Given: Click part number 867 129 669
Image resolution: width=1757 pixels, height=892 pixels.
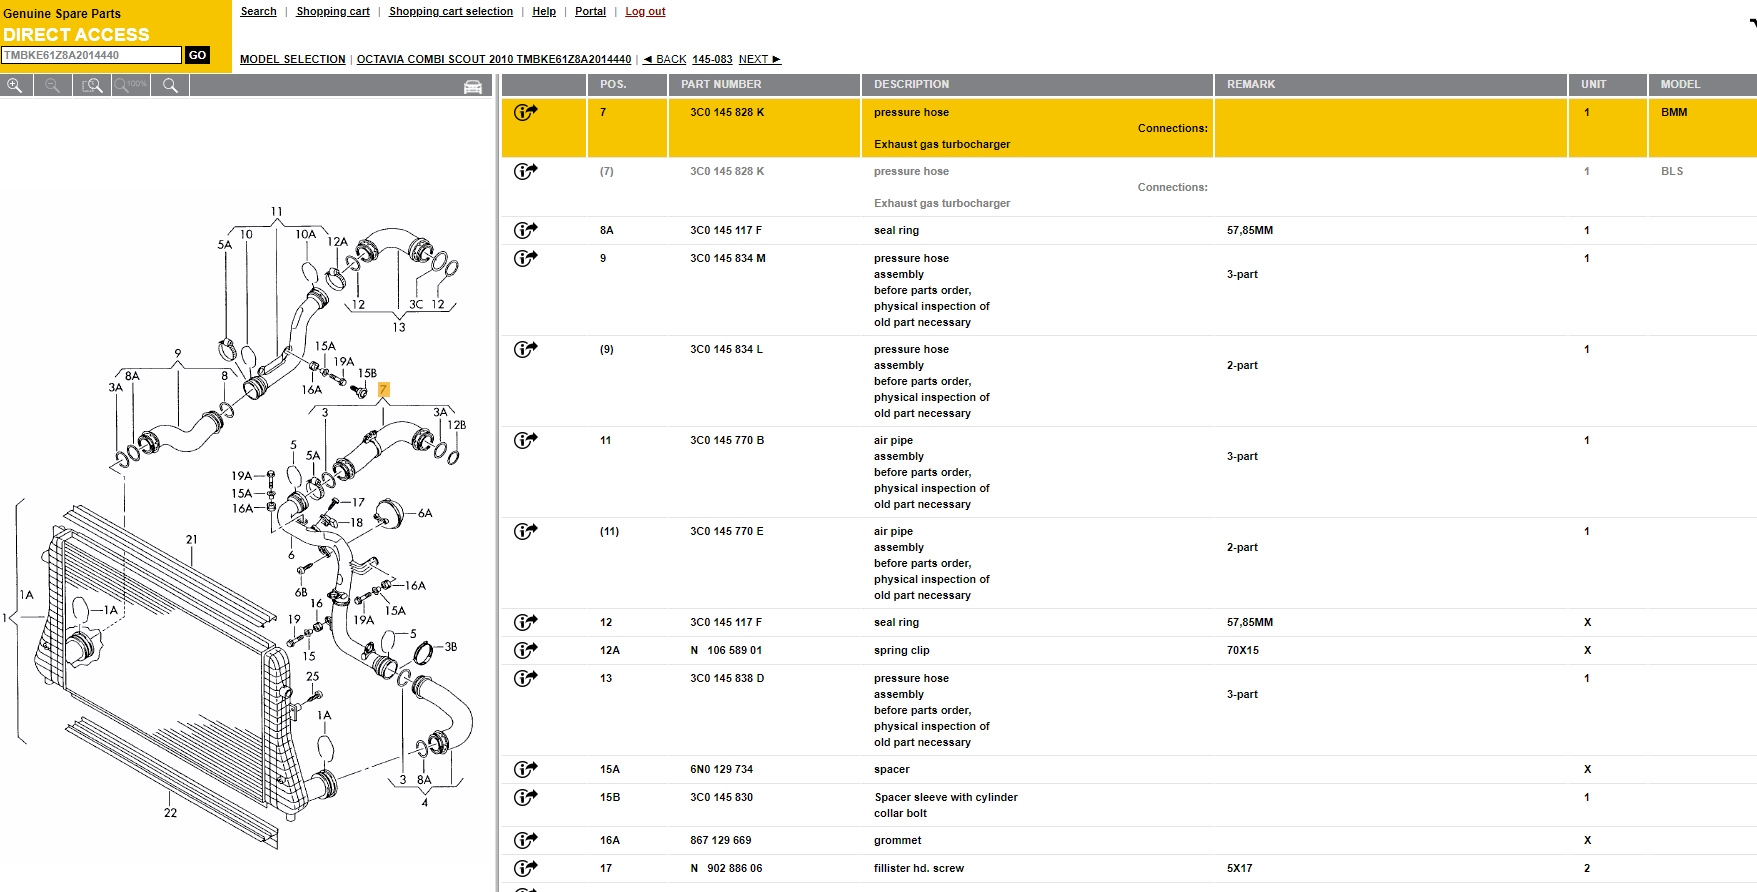Looking at the screenshot, I should tap(720, 840).
